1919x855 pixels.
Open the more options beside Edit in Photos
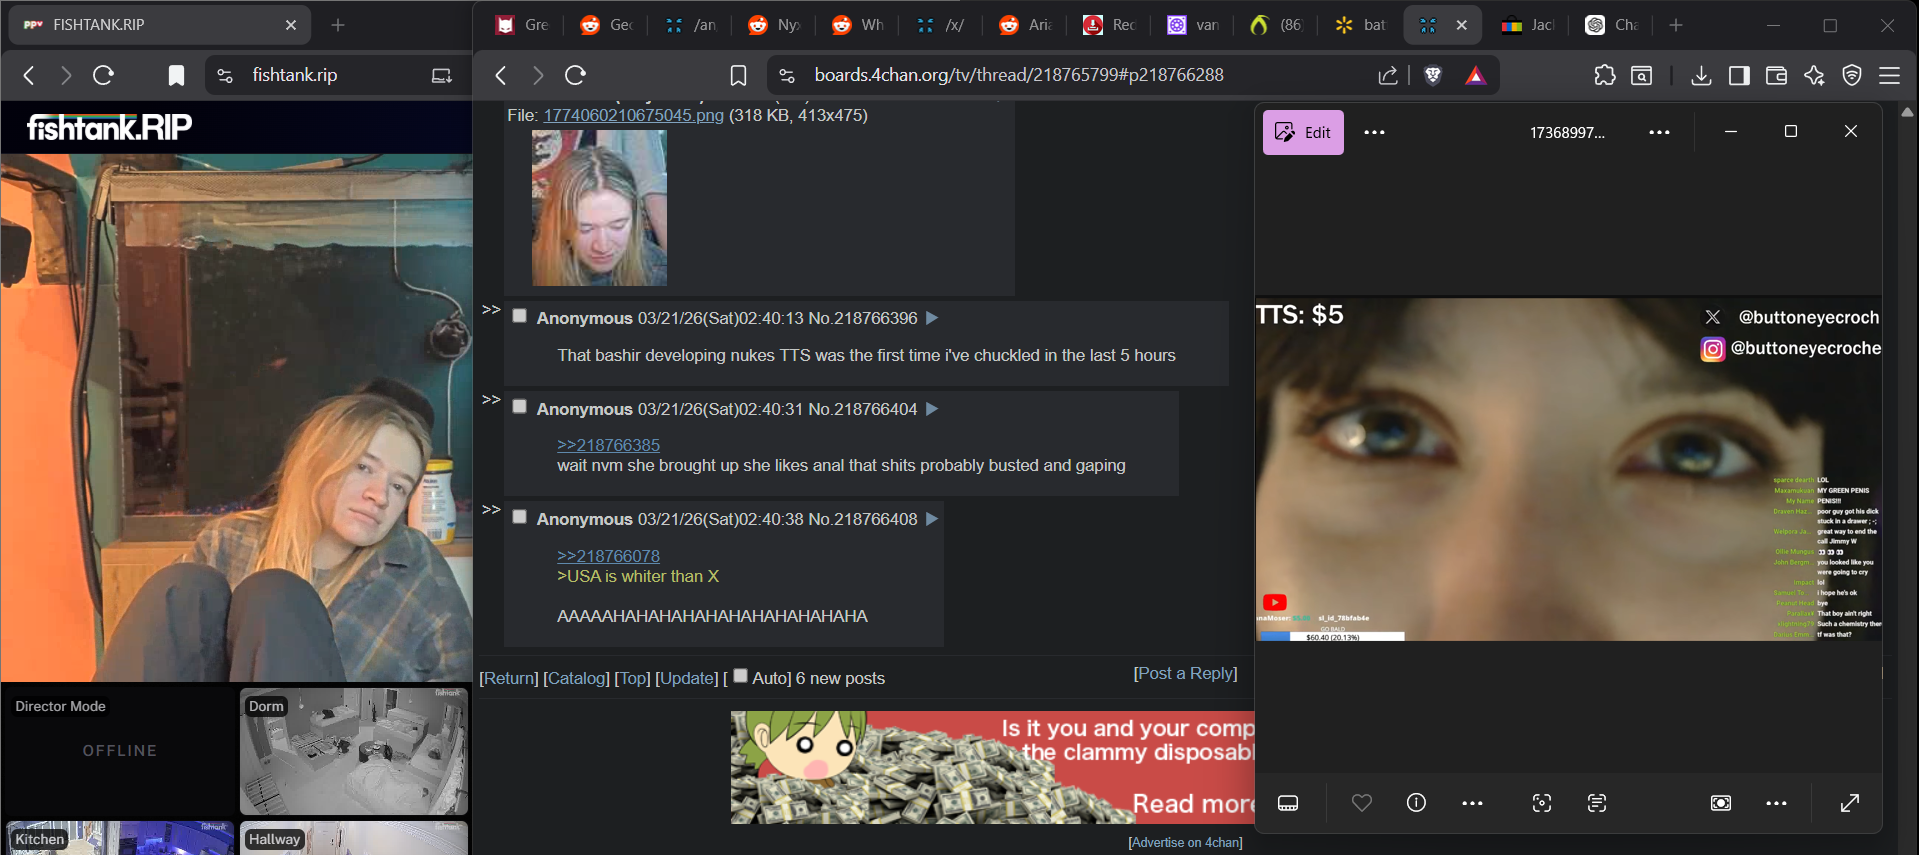click(x=1375, y=132)
